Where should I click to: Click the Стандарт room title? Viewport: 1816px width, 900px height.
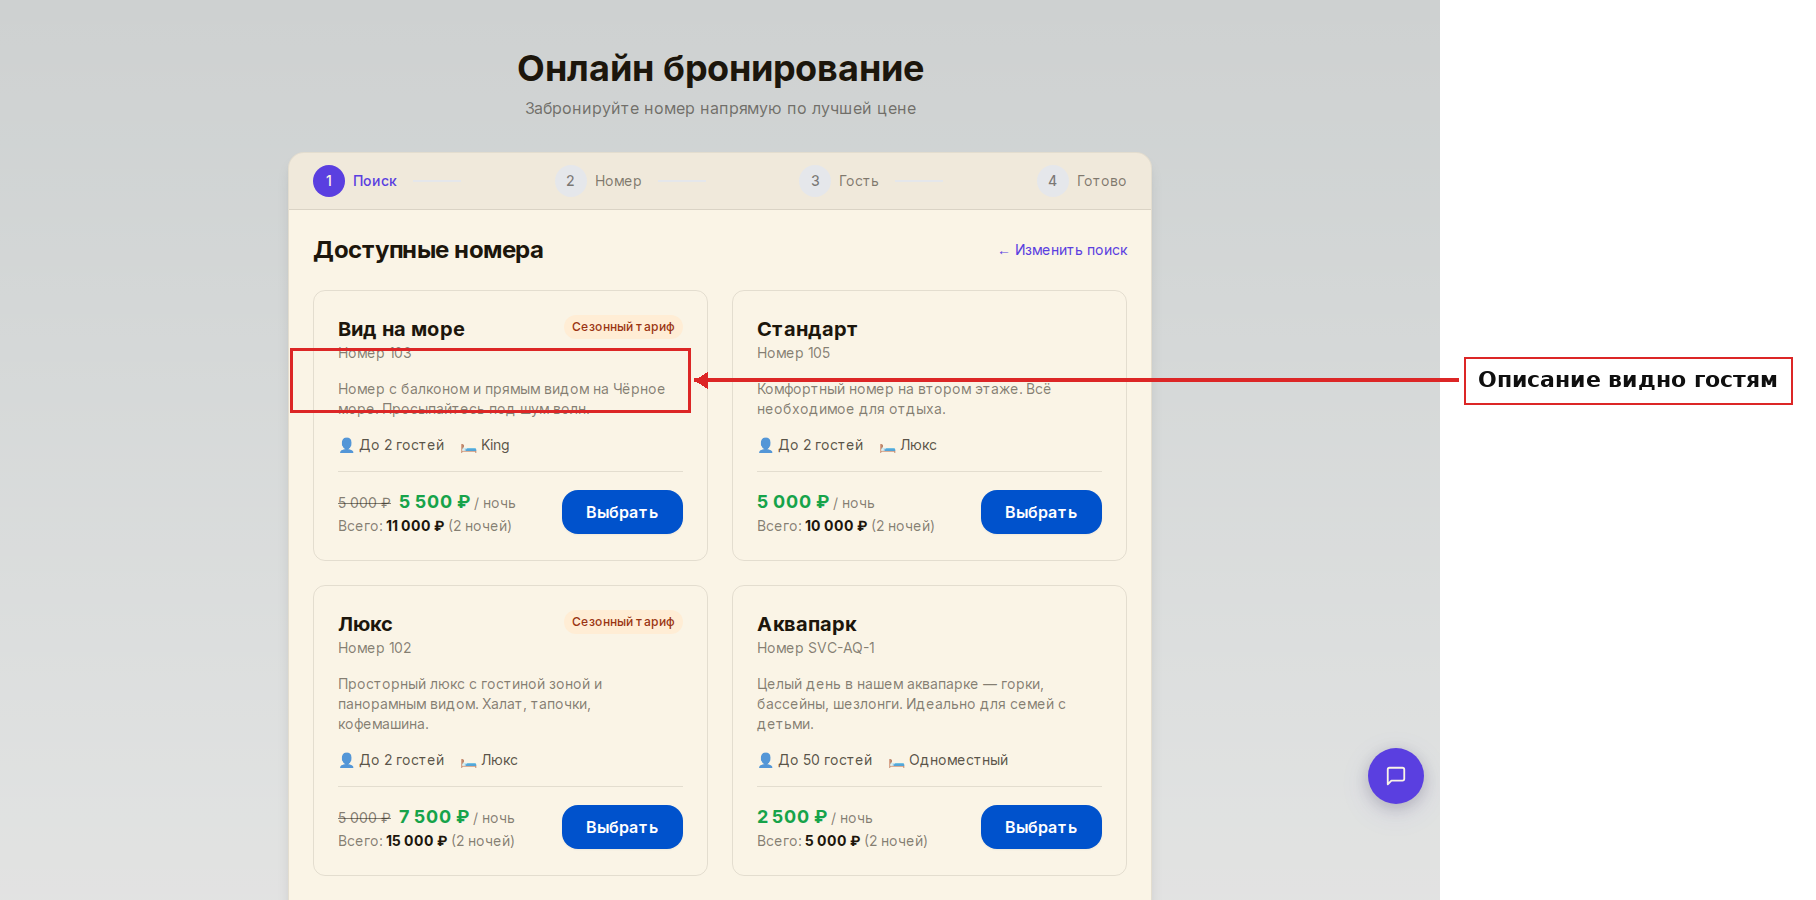pos(807,329)
